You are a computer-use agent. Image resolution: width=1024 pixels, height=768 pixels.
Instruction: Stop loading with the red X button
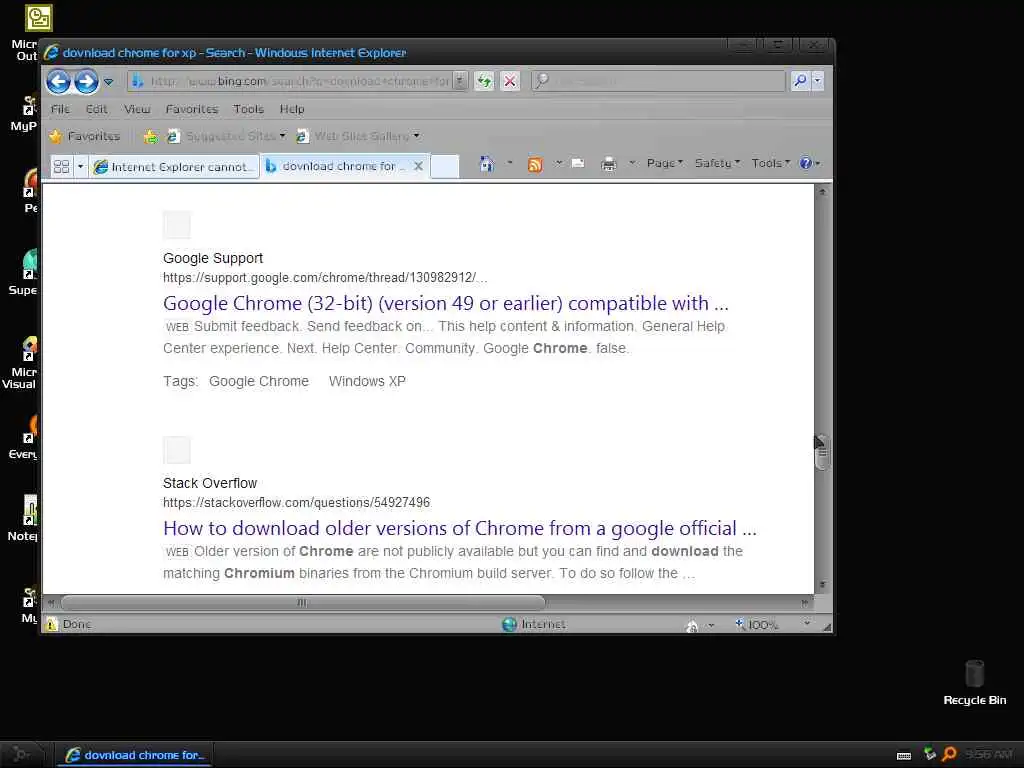click(510, 81)
